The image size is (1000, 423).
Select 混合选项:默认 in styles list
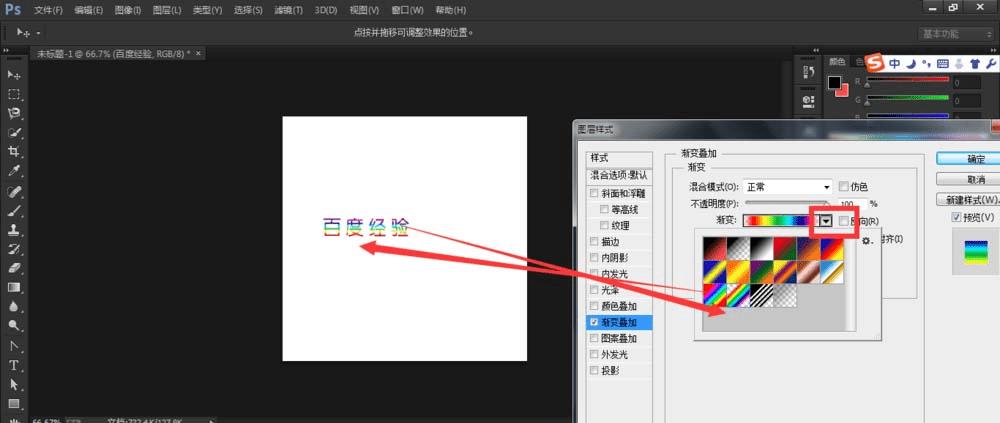[619, 175]
